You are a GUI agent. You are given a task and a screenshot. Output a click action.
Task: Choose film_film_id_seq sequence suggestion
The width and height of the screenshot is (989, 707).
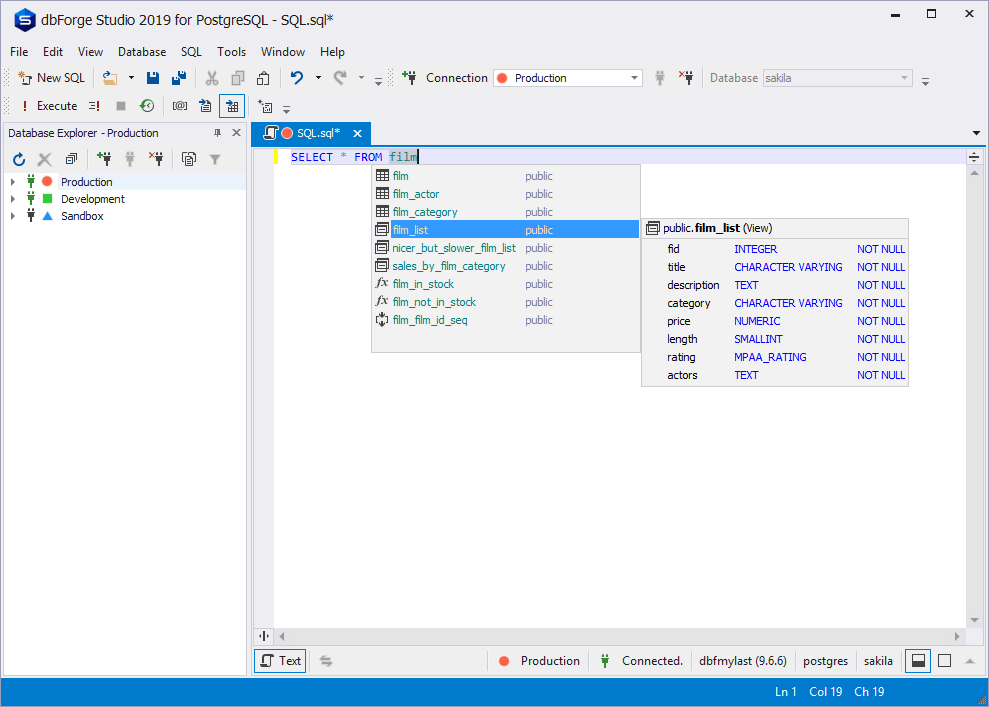[506, 320]
